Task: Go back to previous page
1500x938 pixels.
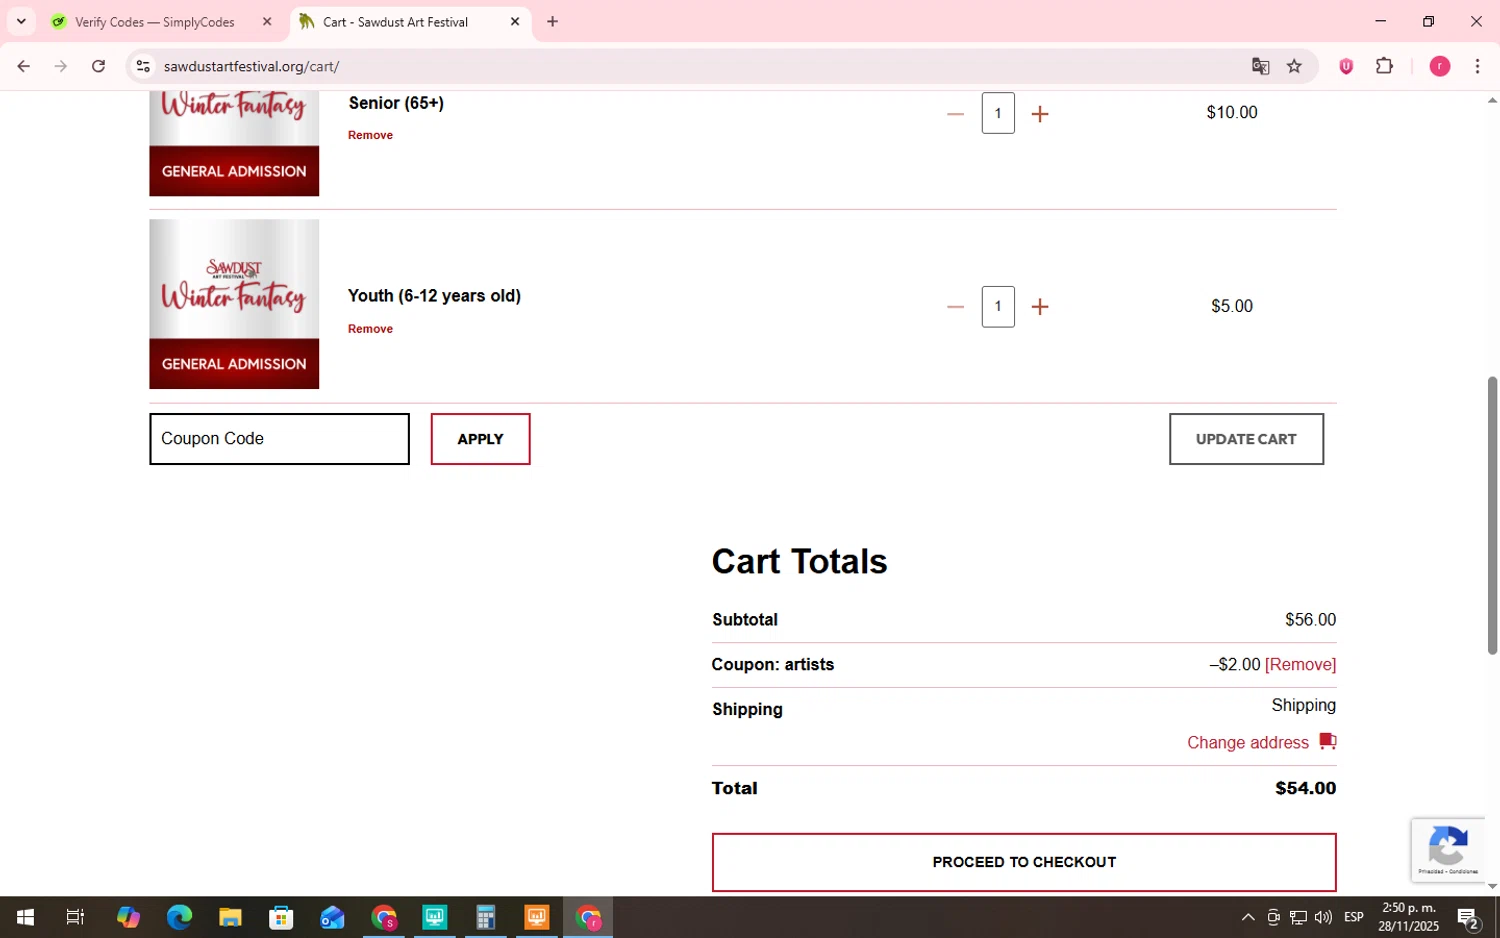Action: 23,66
